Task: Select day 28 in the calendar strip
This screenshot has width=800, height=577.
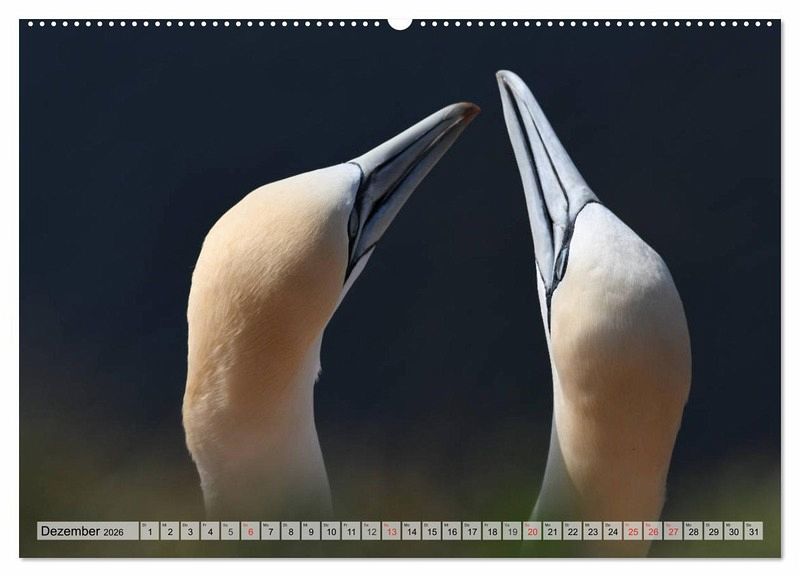Action: point(694,531)
